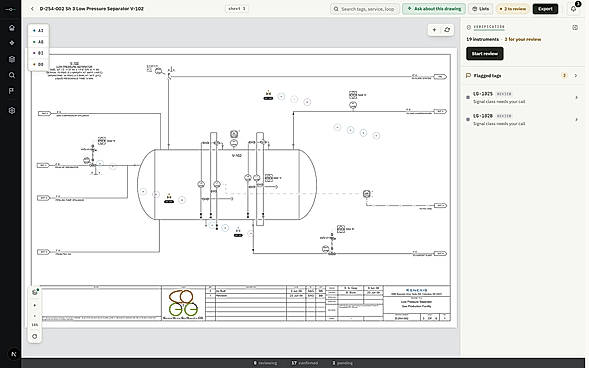The height and width of the screenshot is (368, 589).
Task: Click Ask about this drawing button
Action: tap(434, 9)
